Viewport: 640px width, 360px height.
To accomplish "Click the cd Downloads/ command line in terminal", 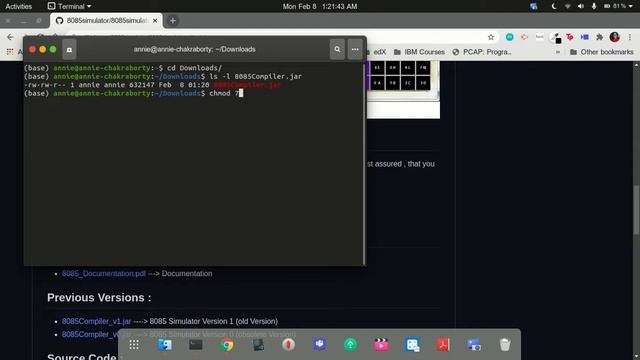I will click(x=123, y=68).
